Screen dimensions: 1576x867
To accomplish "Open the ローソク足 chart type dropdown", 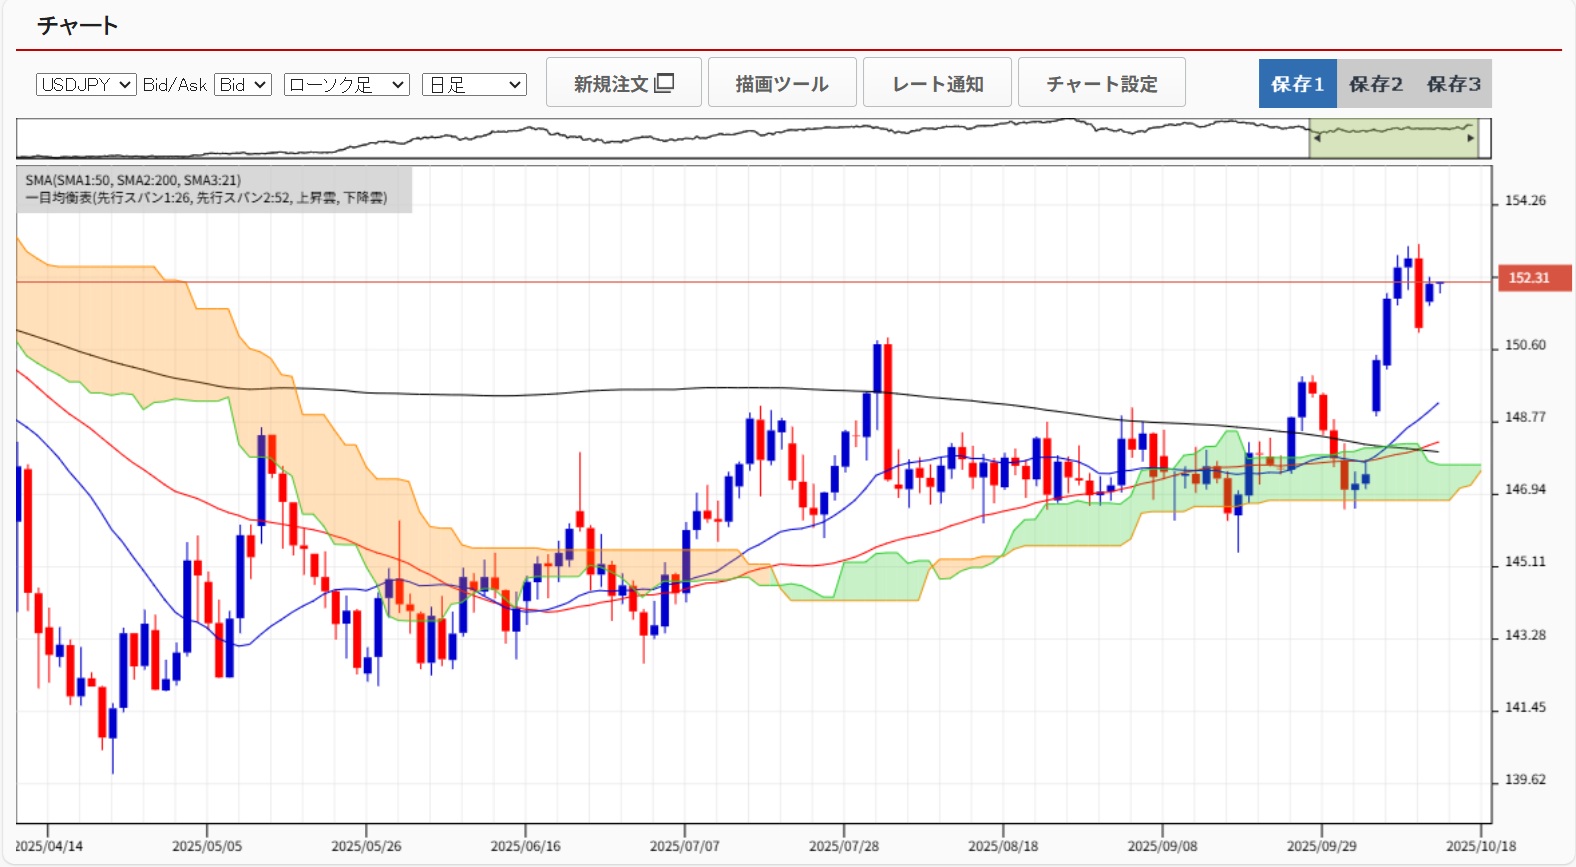I will coord(346,85).
